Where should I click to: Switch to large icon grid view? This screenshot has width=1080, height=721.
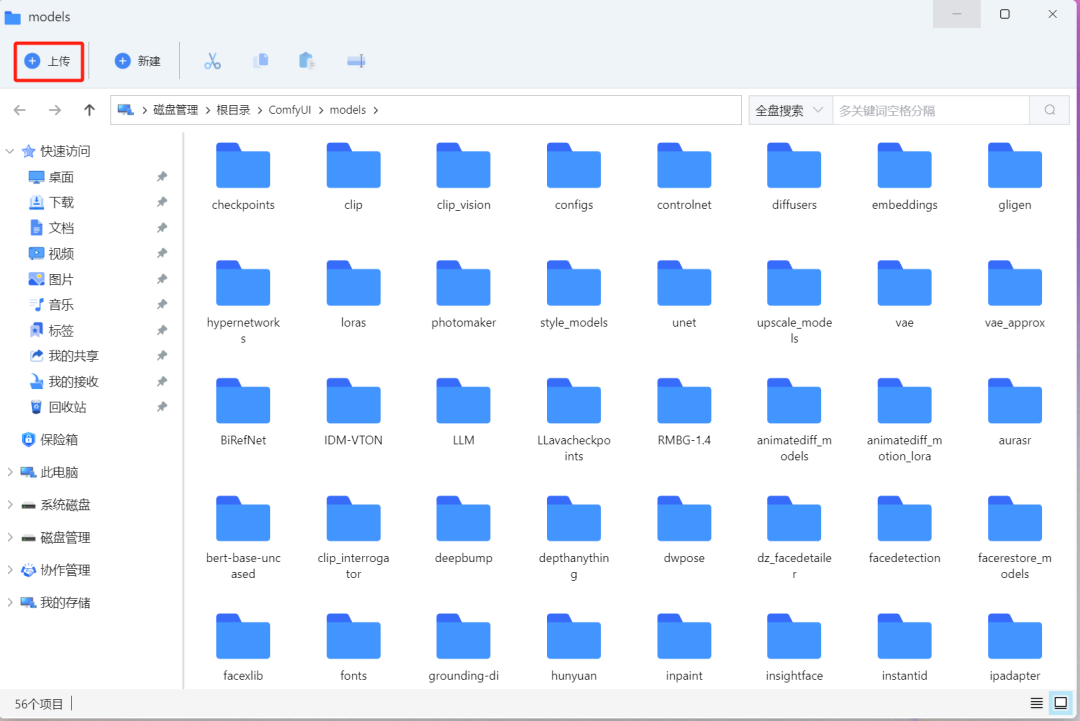pyautogui.click(x=1061, y=703)
